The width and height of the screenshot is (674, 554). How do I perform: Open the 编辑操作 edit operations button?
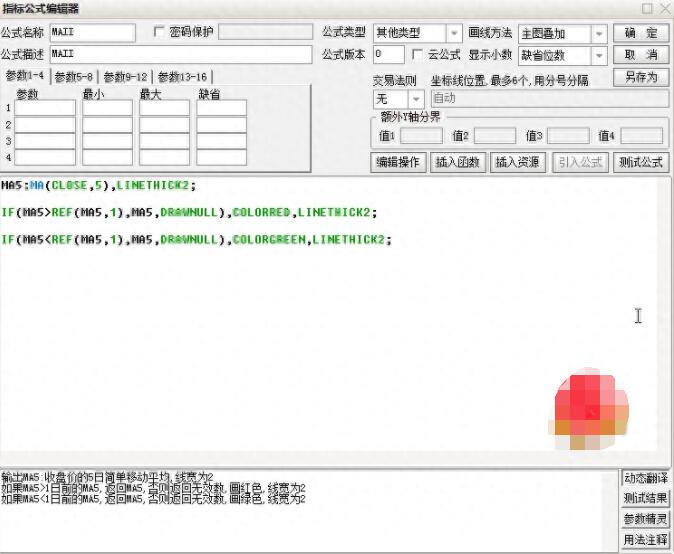point(399,162)
